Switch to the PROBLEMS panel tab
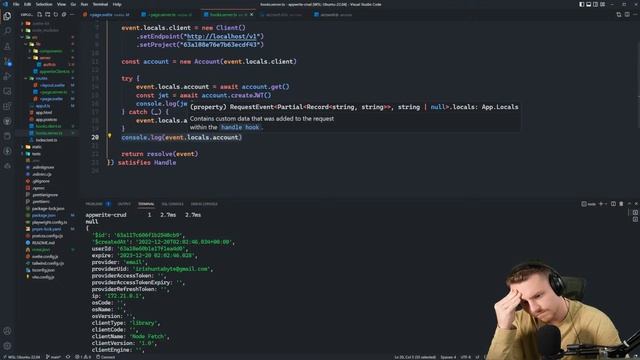 tap(94, 204)
